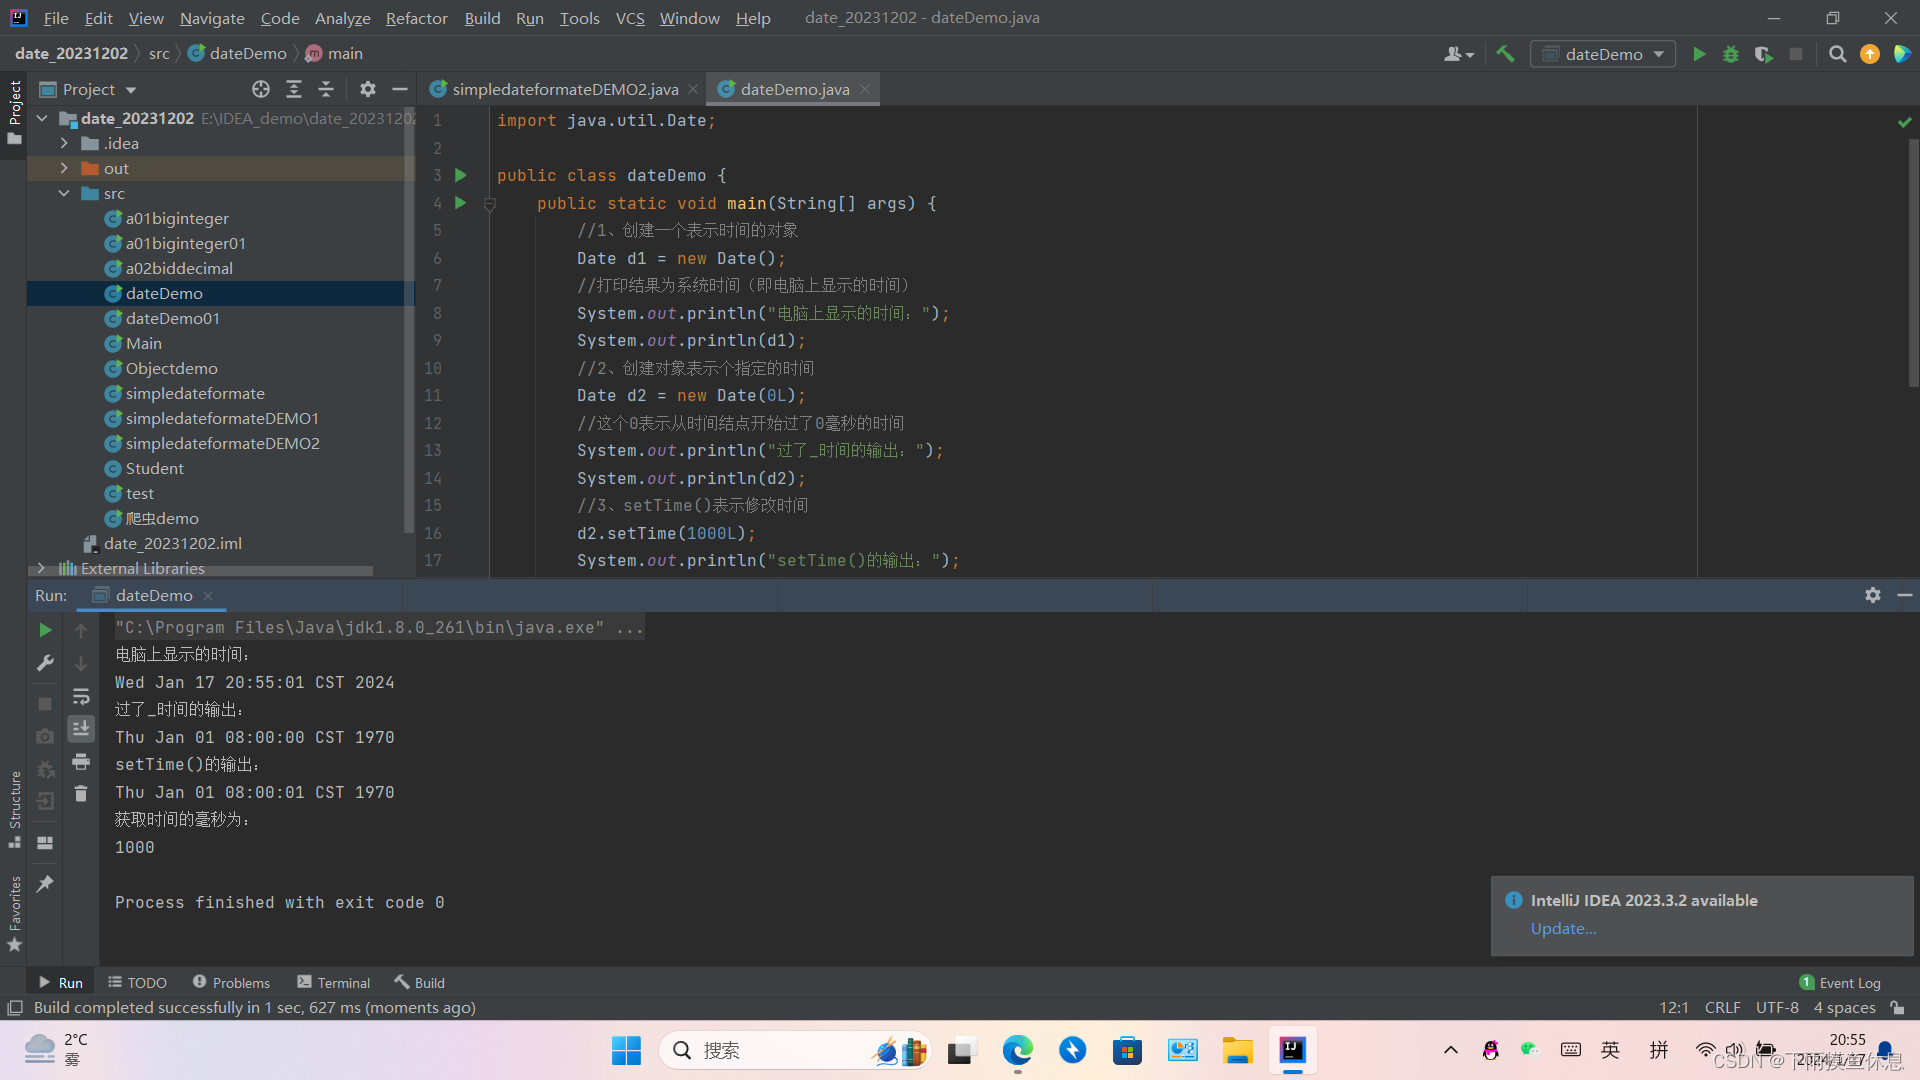
Task: Open File Explorer from the taskbar
Action: [x=1237, y=1050]
